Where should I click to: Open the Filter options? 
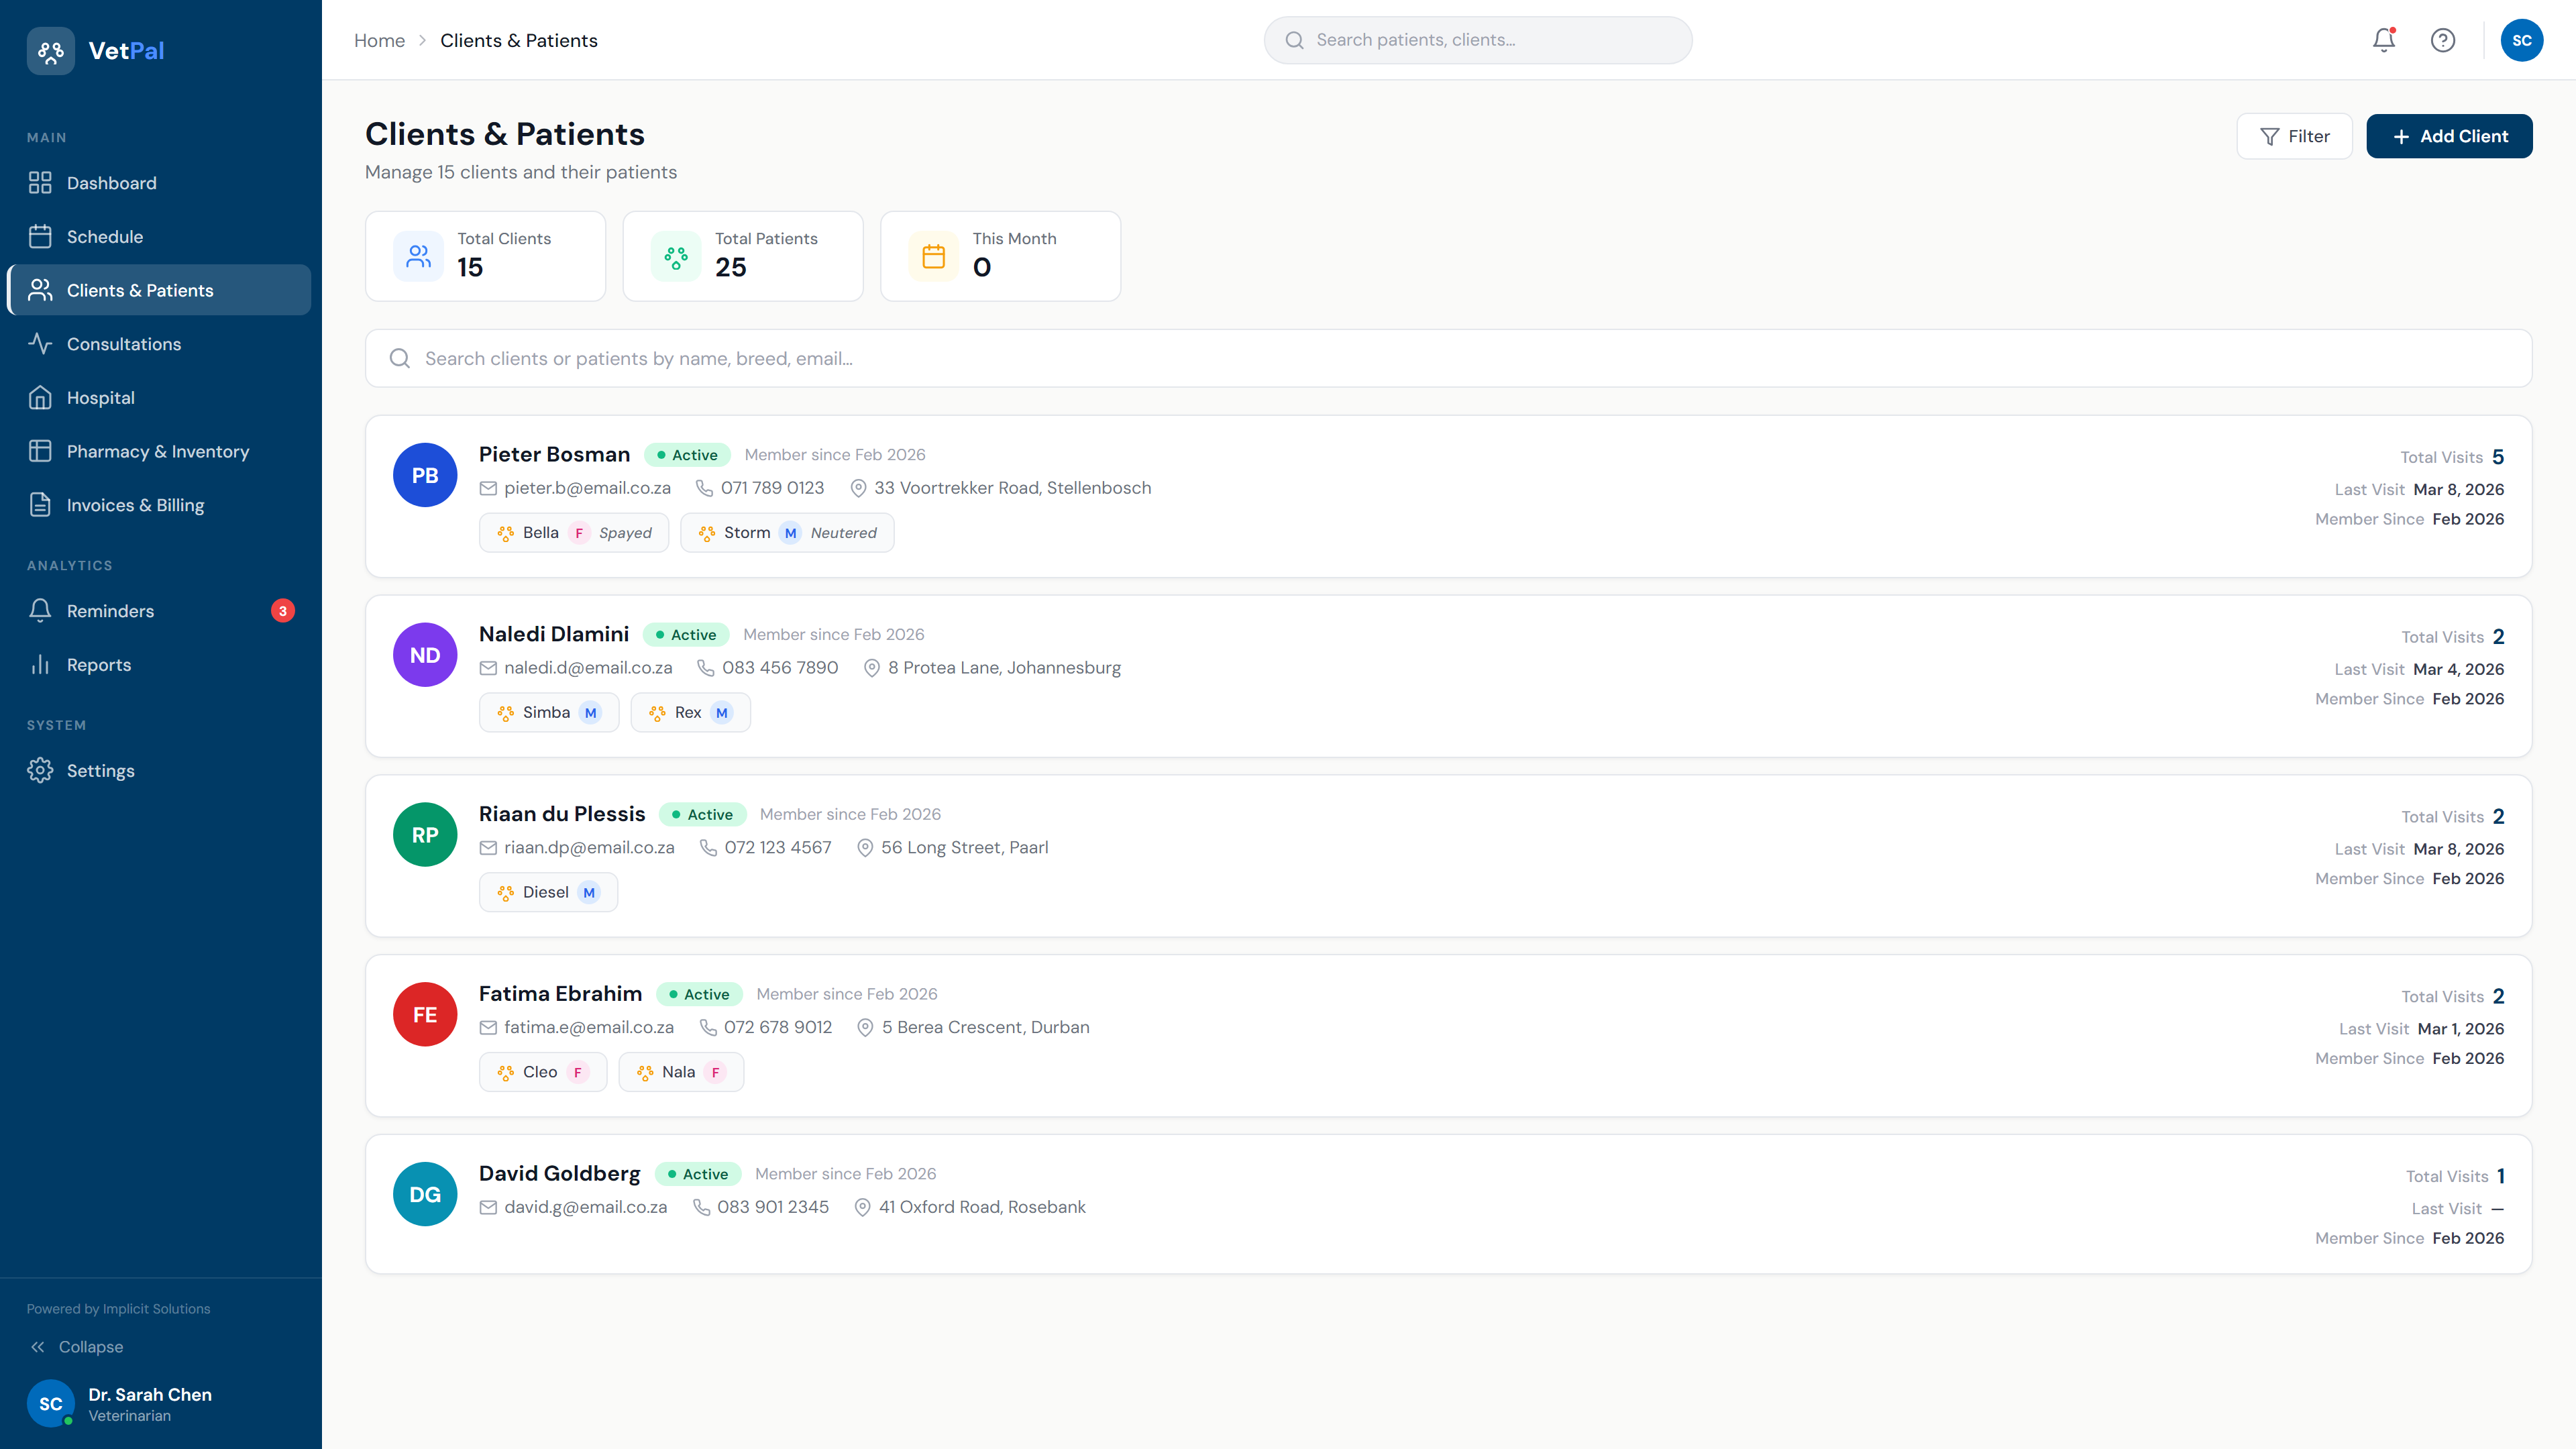pos(2294,136)
